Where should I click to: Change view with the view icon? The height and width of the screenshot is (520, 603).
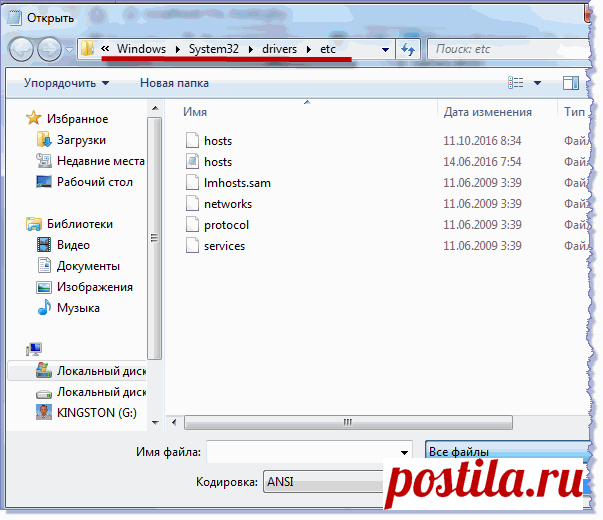point(515,83)
